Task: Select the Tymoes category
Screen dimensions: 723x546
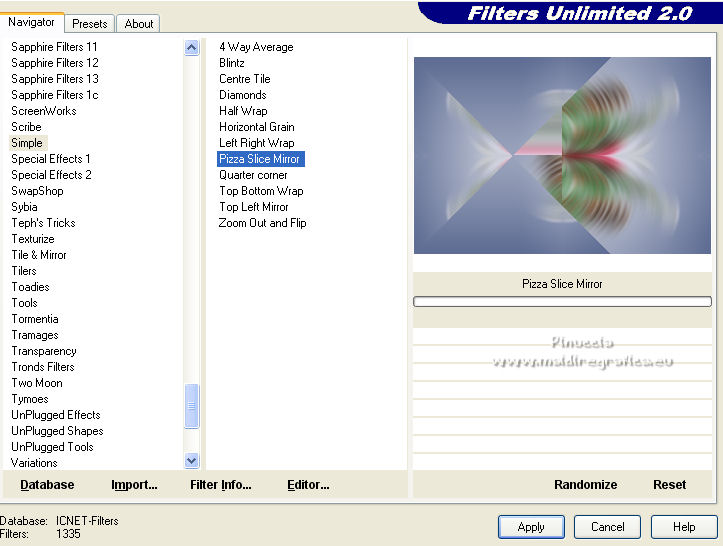Action: (x=30, y=399)
